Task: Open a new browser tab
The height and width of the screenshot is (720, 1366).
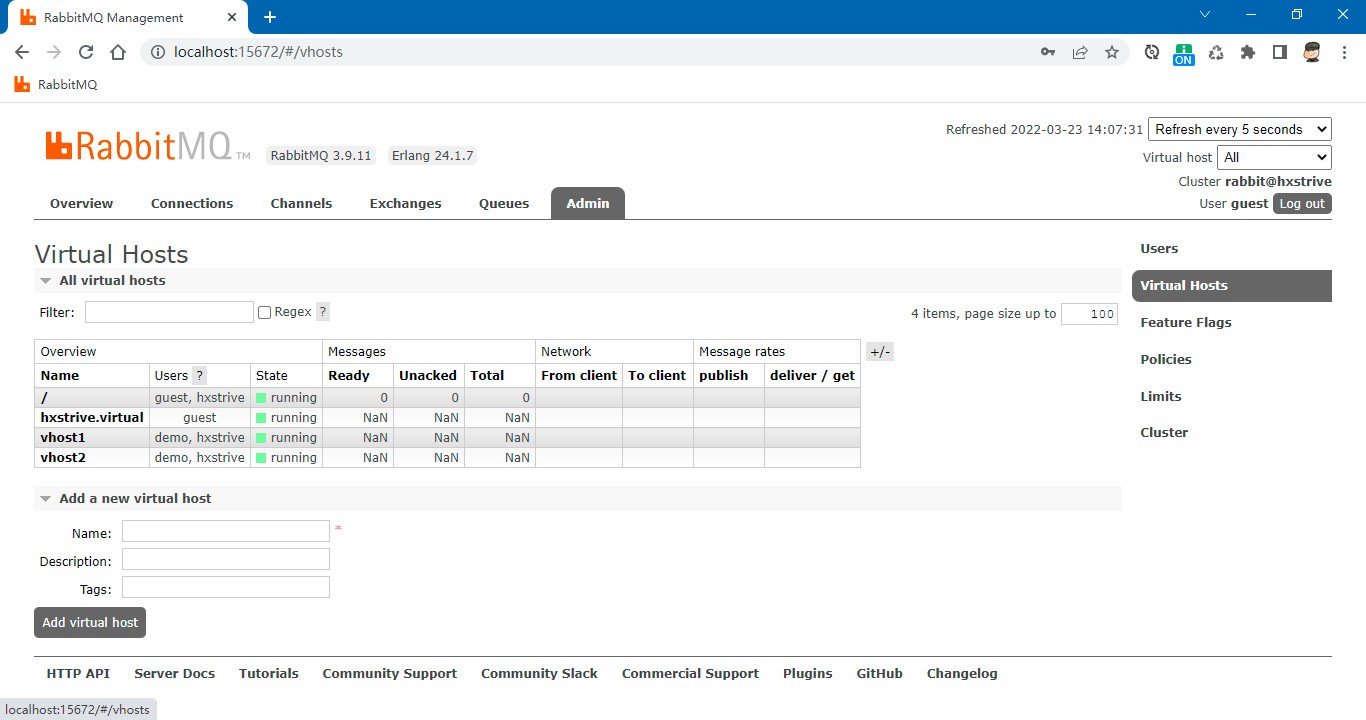Action: tap(270, 17)
